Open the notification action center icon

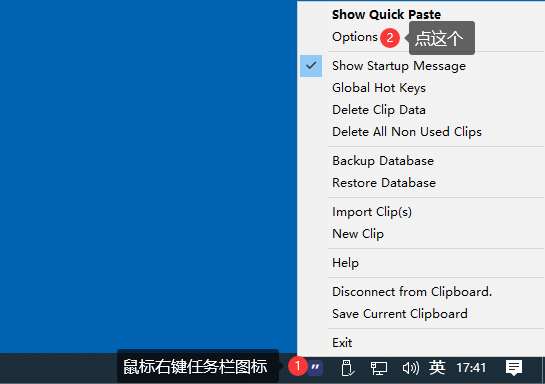point(514,368)
